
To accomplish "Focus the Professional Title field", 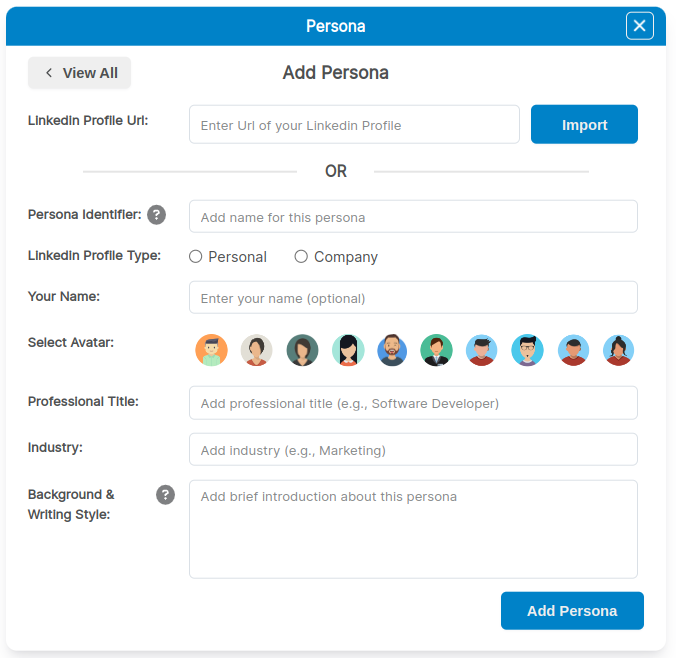I will click(x=413, y=403).
